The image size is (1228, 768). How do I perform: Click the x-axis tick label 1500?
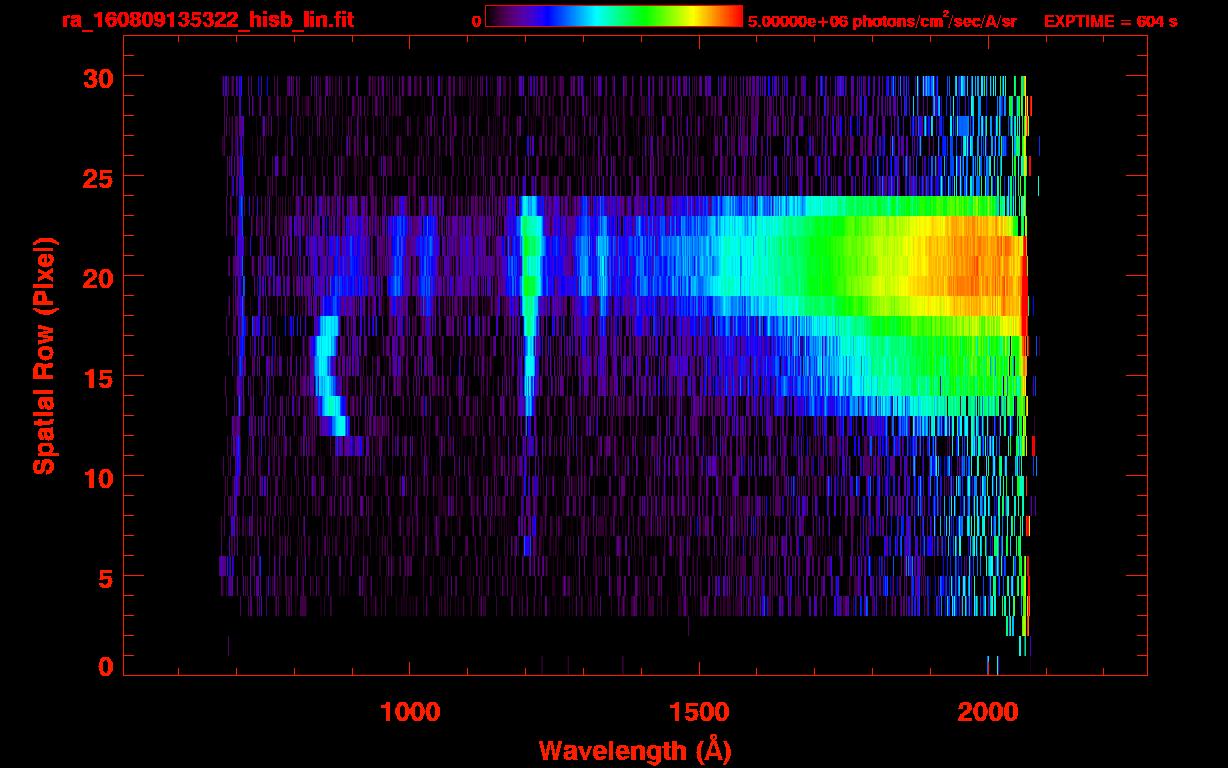point(699,712)
